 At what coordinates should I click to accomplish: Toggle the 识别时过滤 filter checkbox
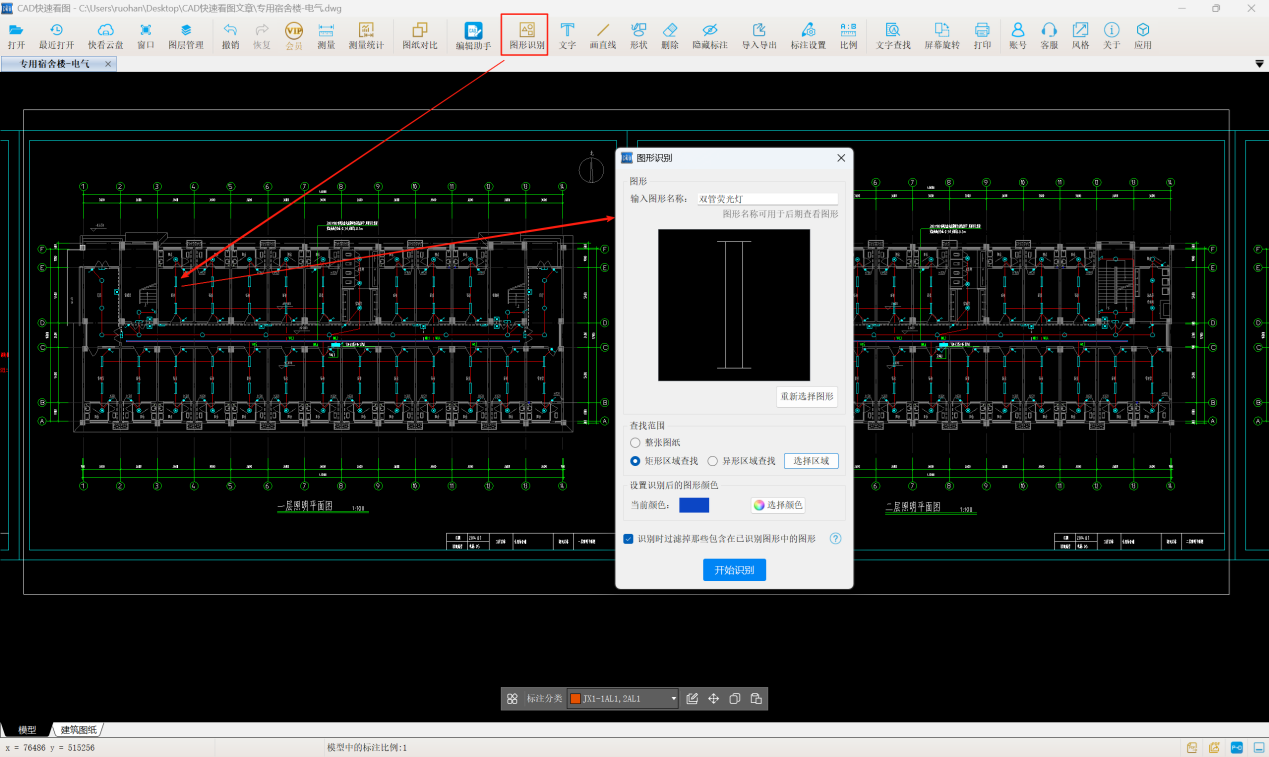pos(629,539)
